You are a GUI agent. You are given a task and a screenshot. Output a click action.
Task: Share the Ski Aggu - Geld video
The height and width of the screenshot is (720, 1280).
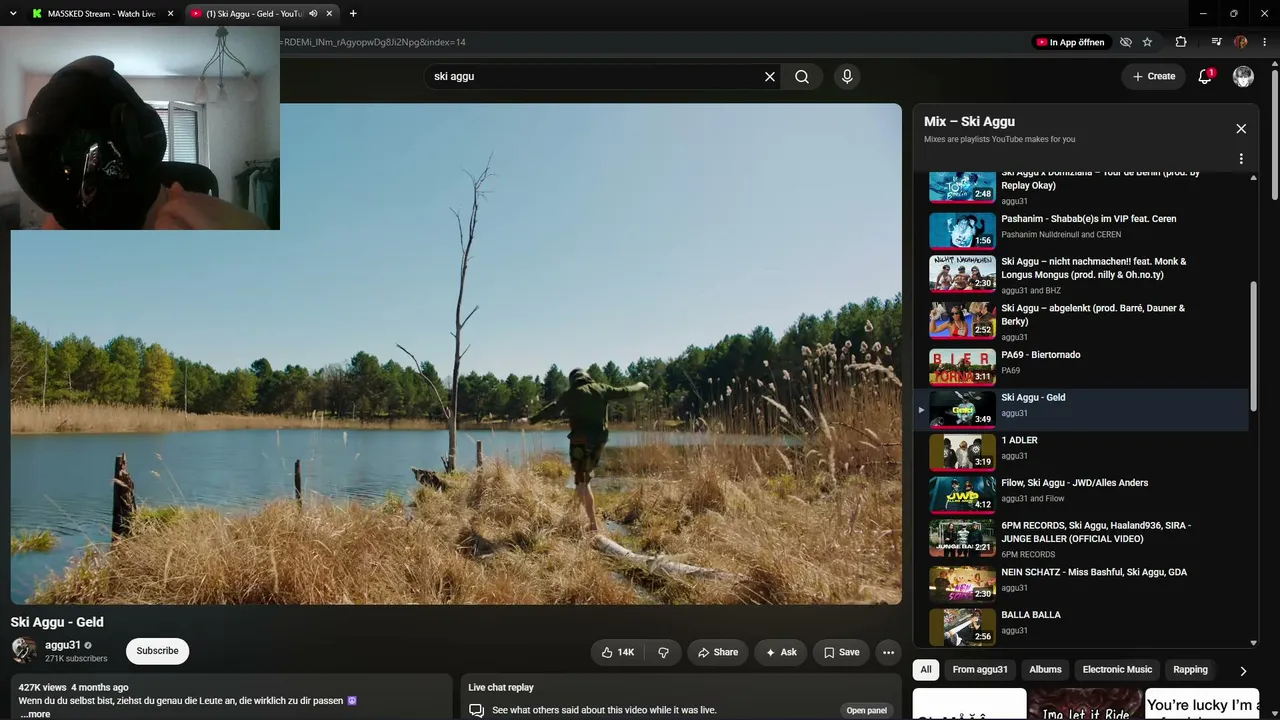[x=718, y=652]
